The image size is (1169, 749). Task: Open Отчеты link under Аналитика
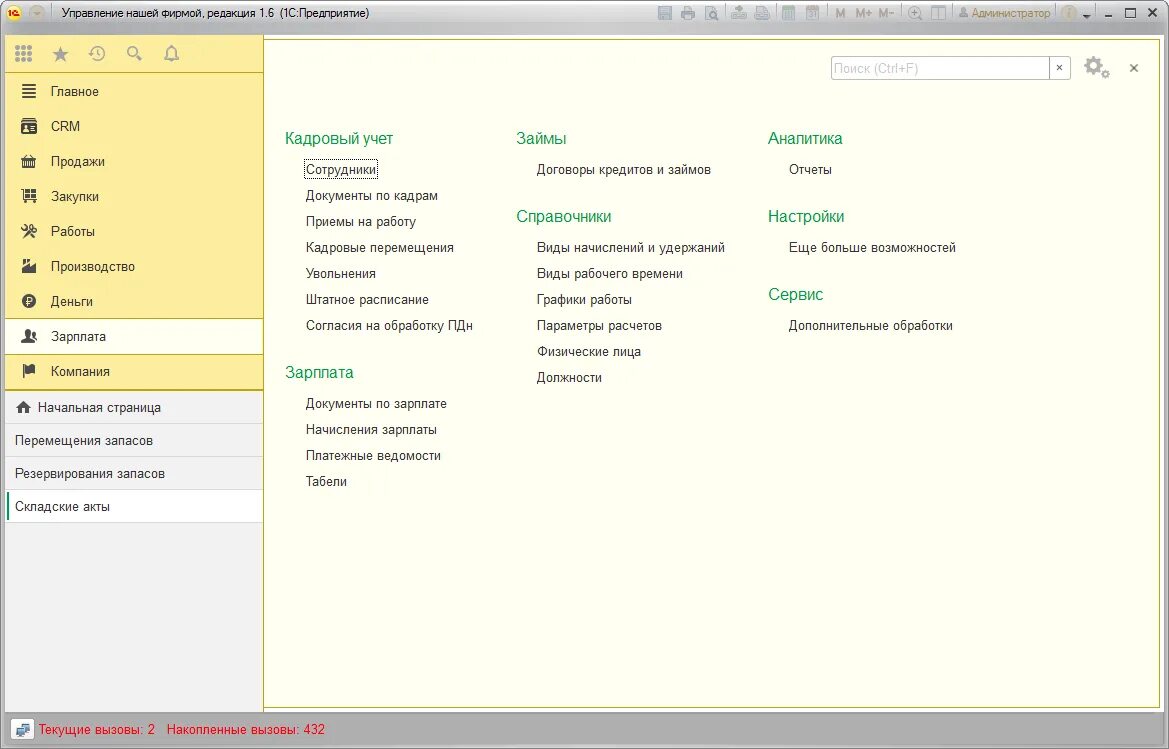click(810, 169)
